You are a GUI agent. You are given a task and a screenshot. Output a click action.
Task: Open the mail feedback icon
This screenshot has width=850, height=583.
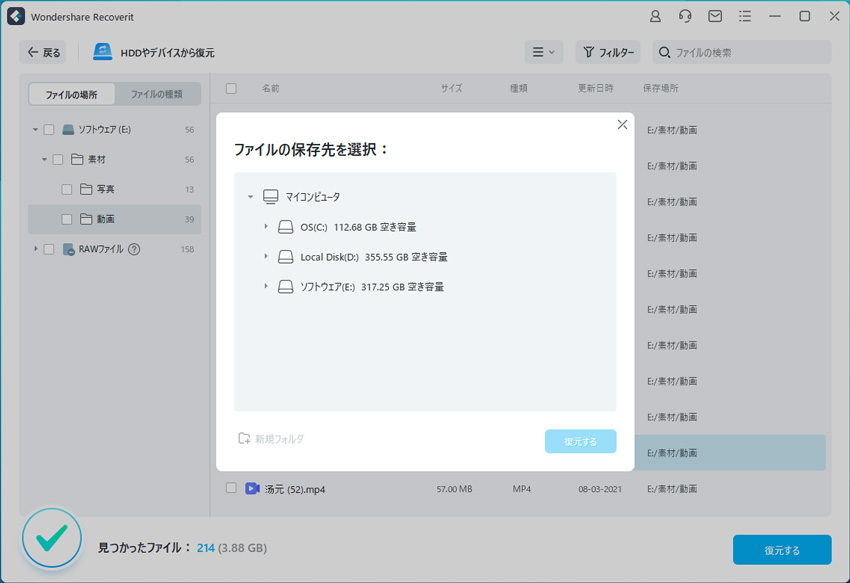tap(715, 16)
